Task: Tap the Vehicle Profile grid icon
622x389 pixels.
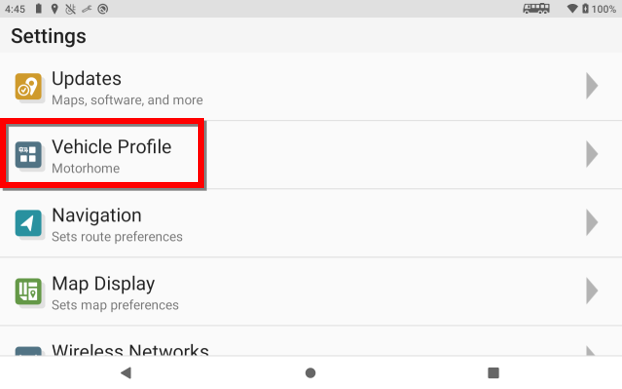Action: coord(28,155)
